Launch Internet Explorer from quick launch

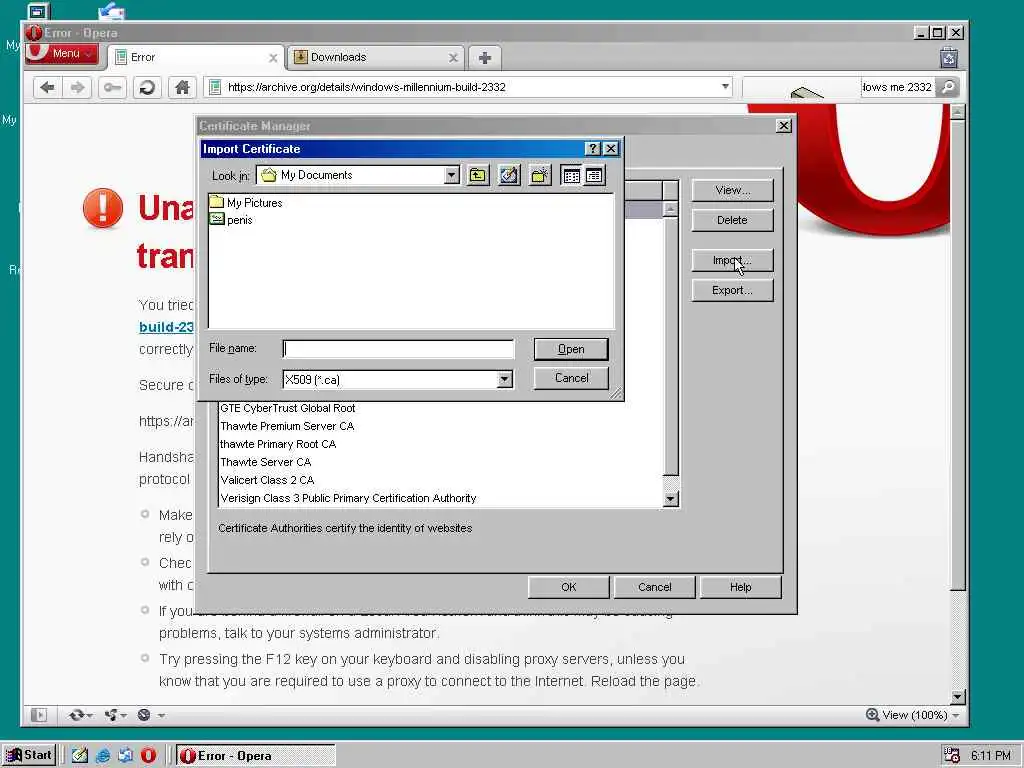(103, 755)
